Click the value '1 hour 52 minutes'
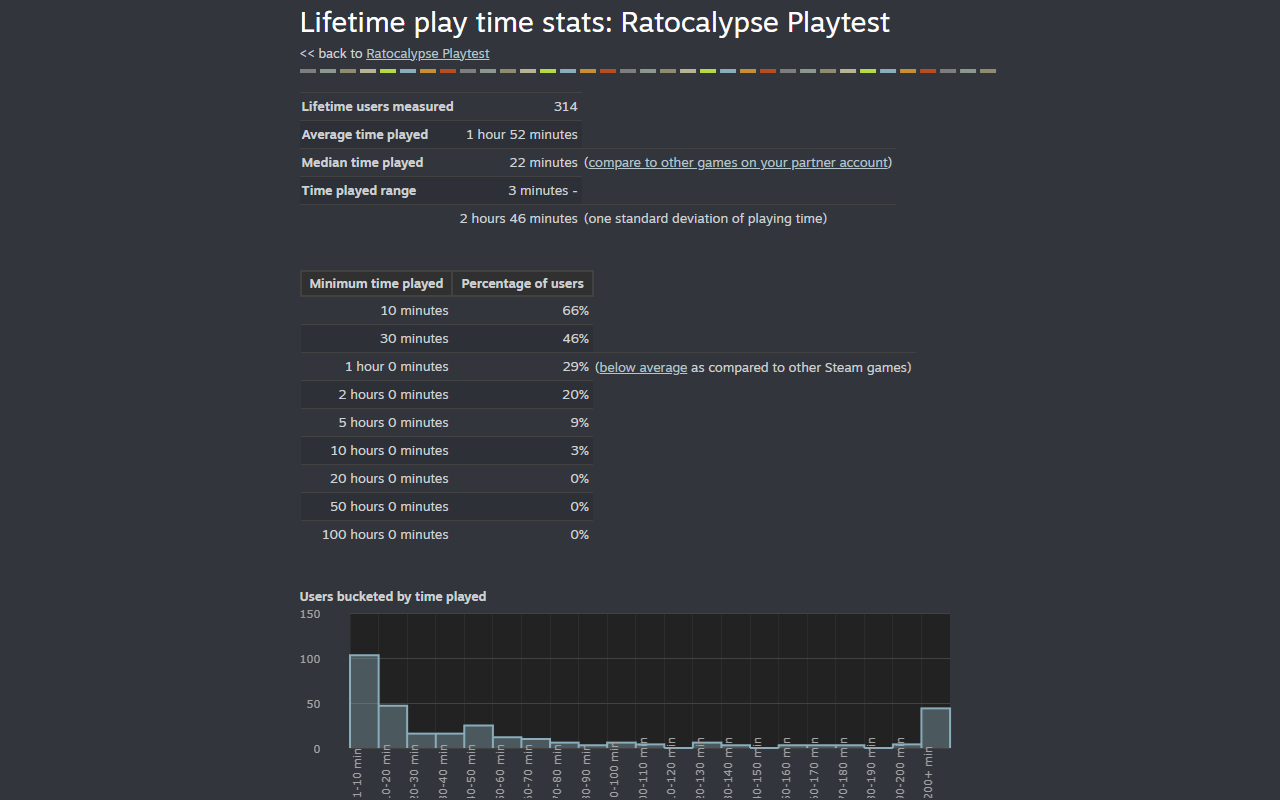This screenshot has height=800, width=1280. tap(522, 134)
